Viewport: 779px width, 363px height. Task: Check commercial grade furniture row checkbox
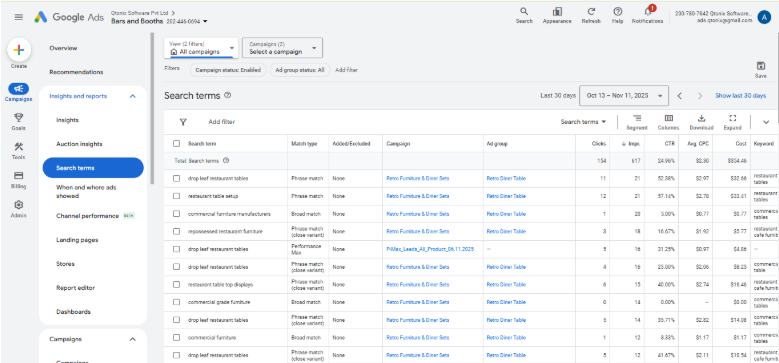point(176,302)
